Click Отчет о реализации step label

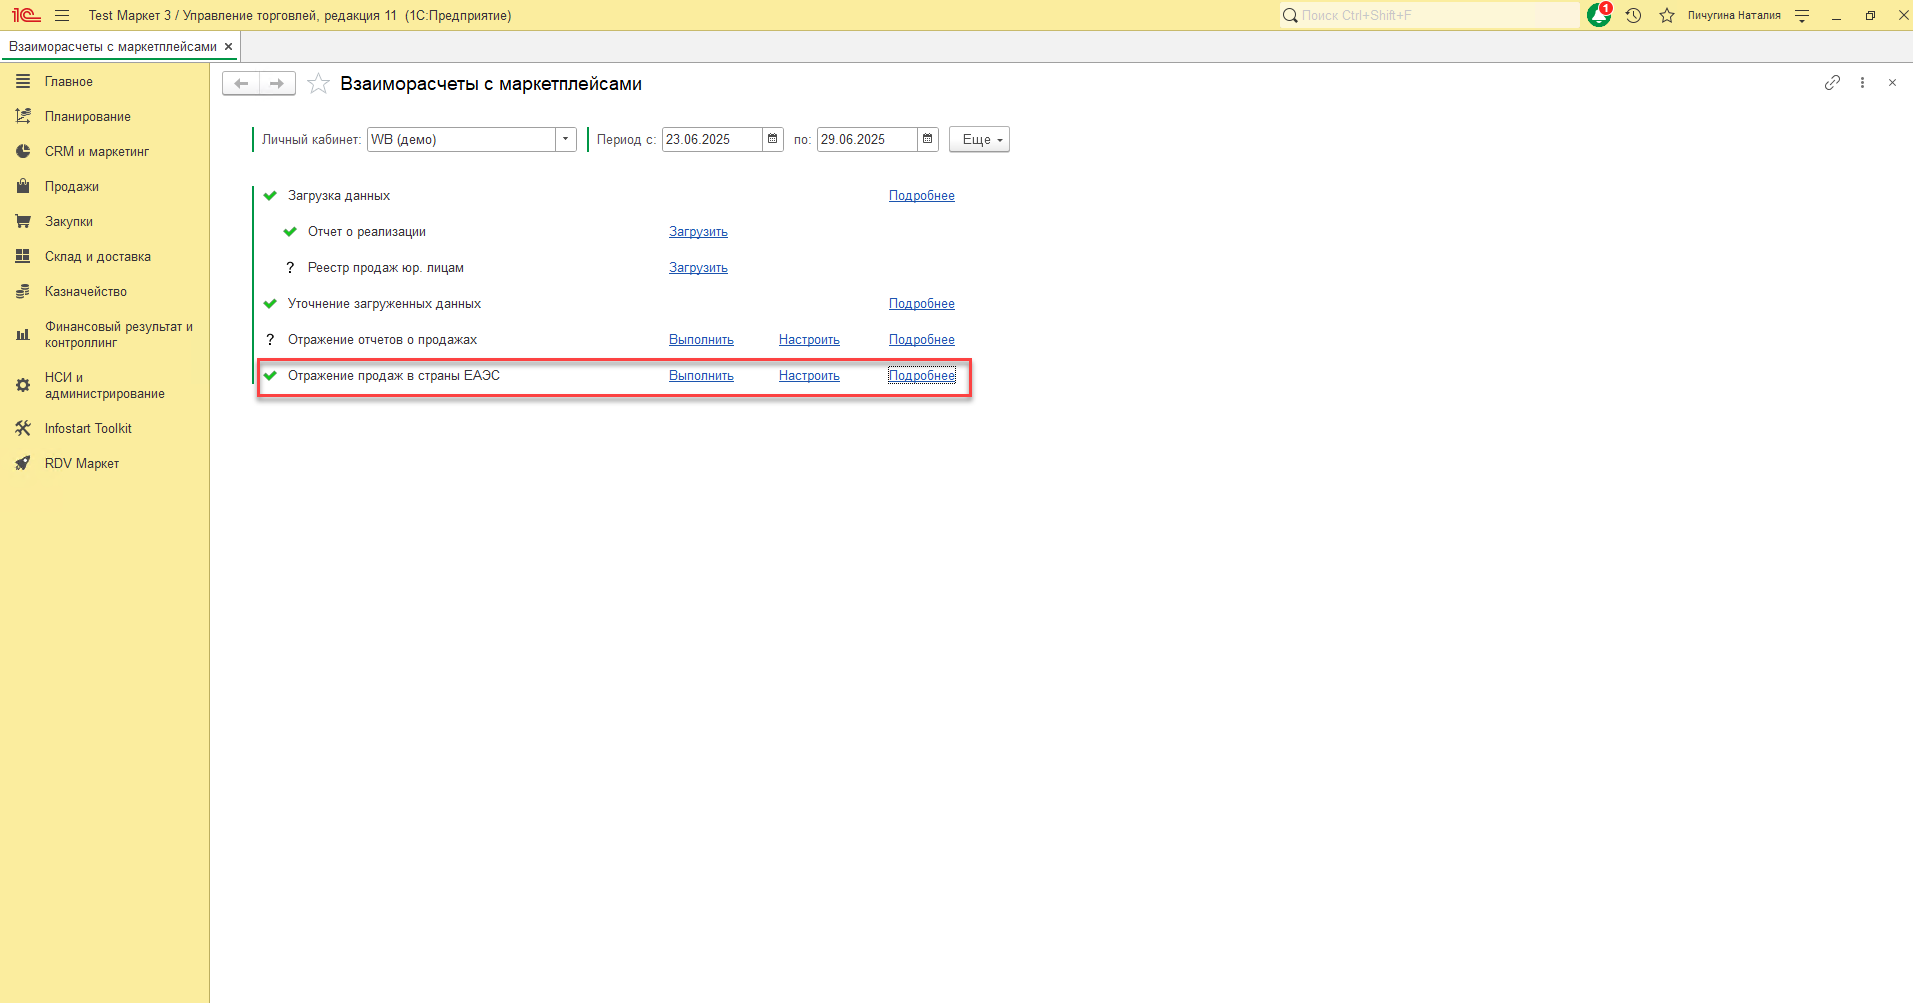click(x=367, y=232)
